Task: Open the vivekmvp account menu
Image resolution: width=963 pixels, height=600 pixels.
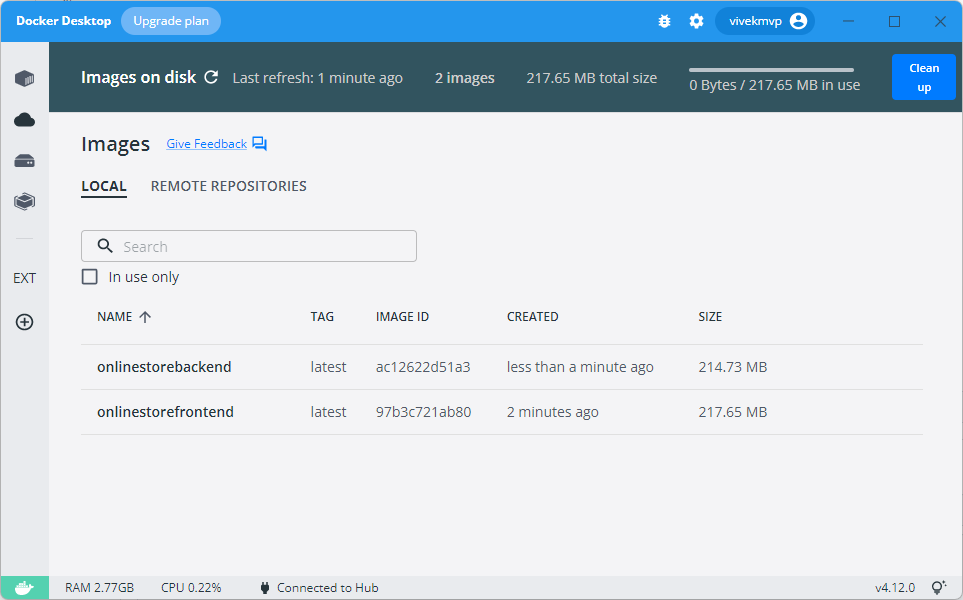Action: coord(764,20)
